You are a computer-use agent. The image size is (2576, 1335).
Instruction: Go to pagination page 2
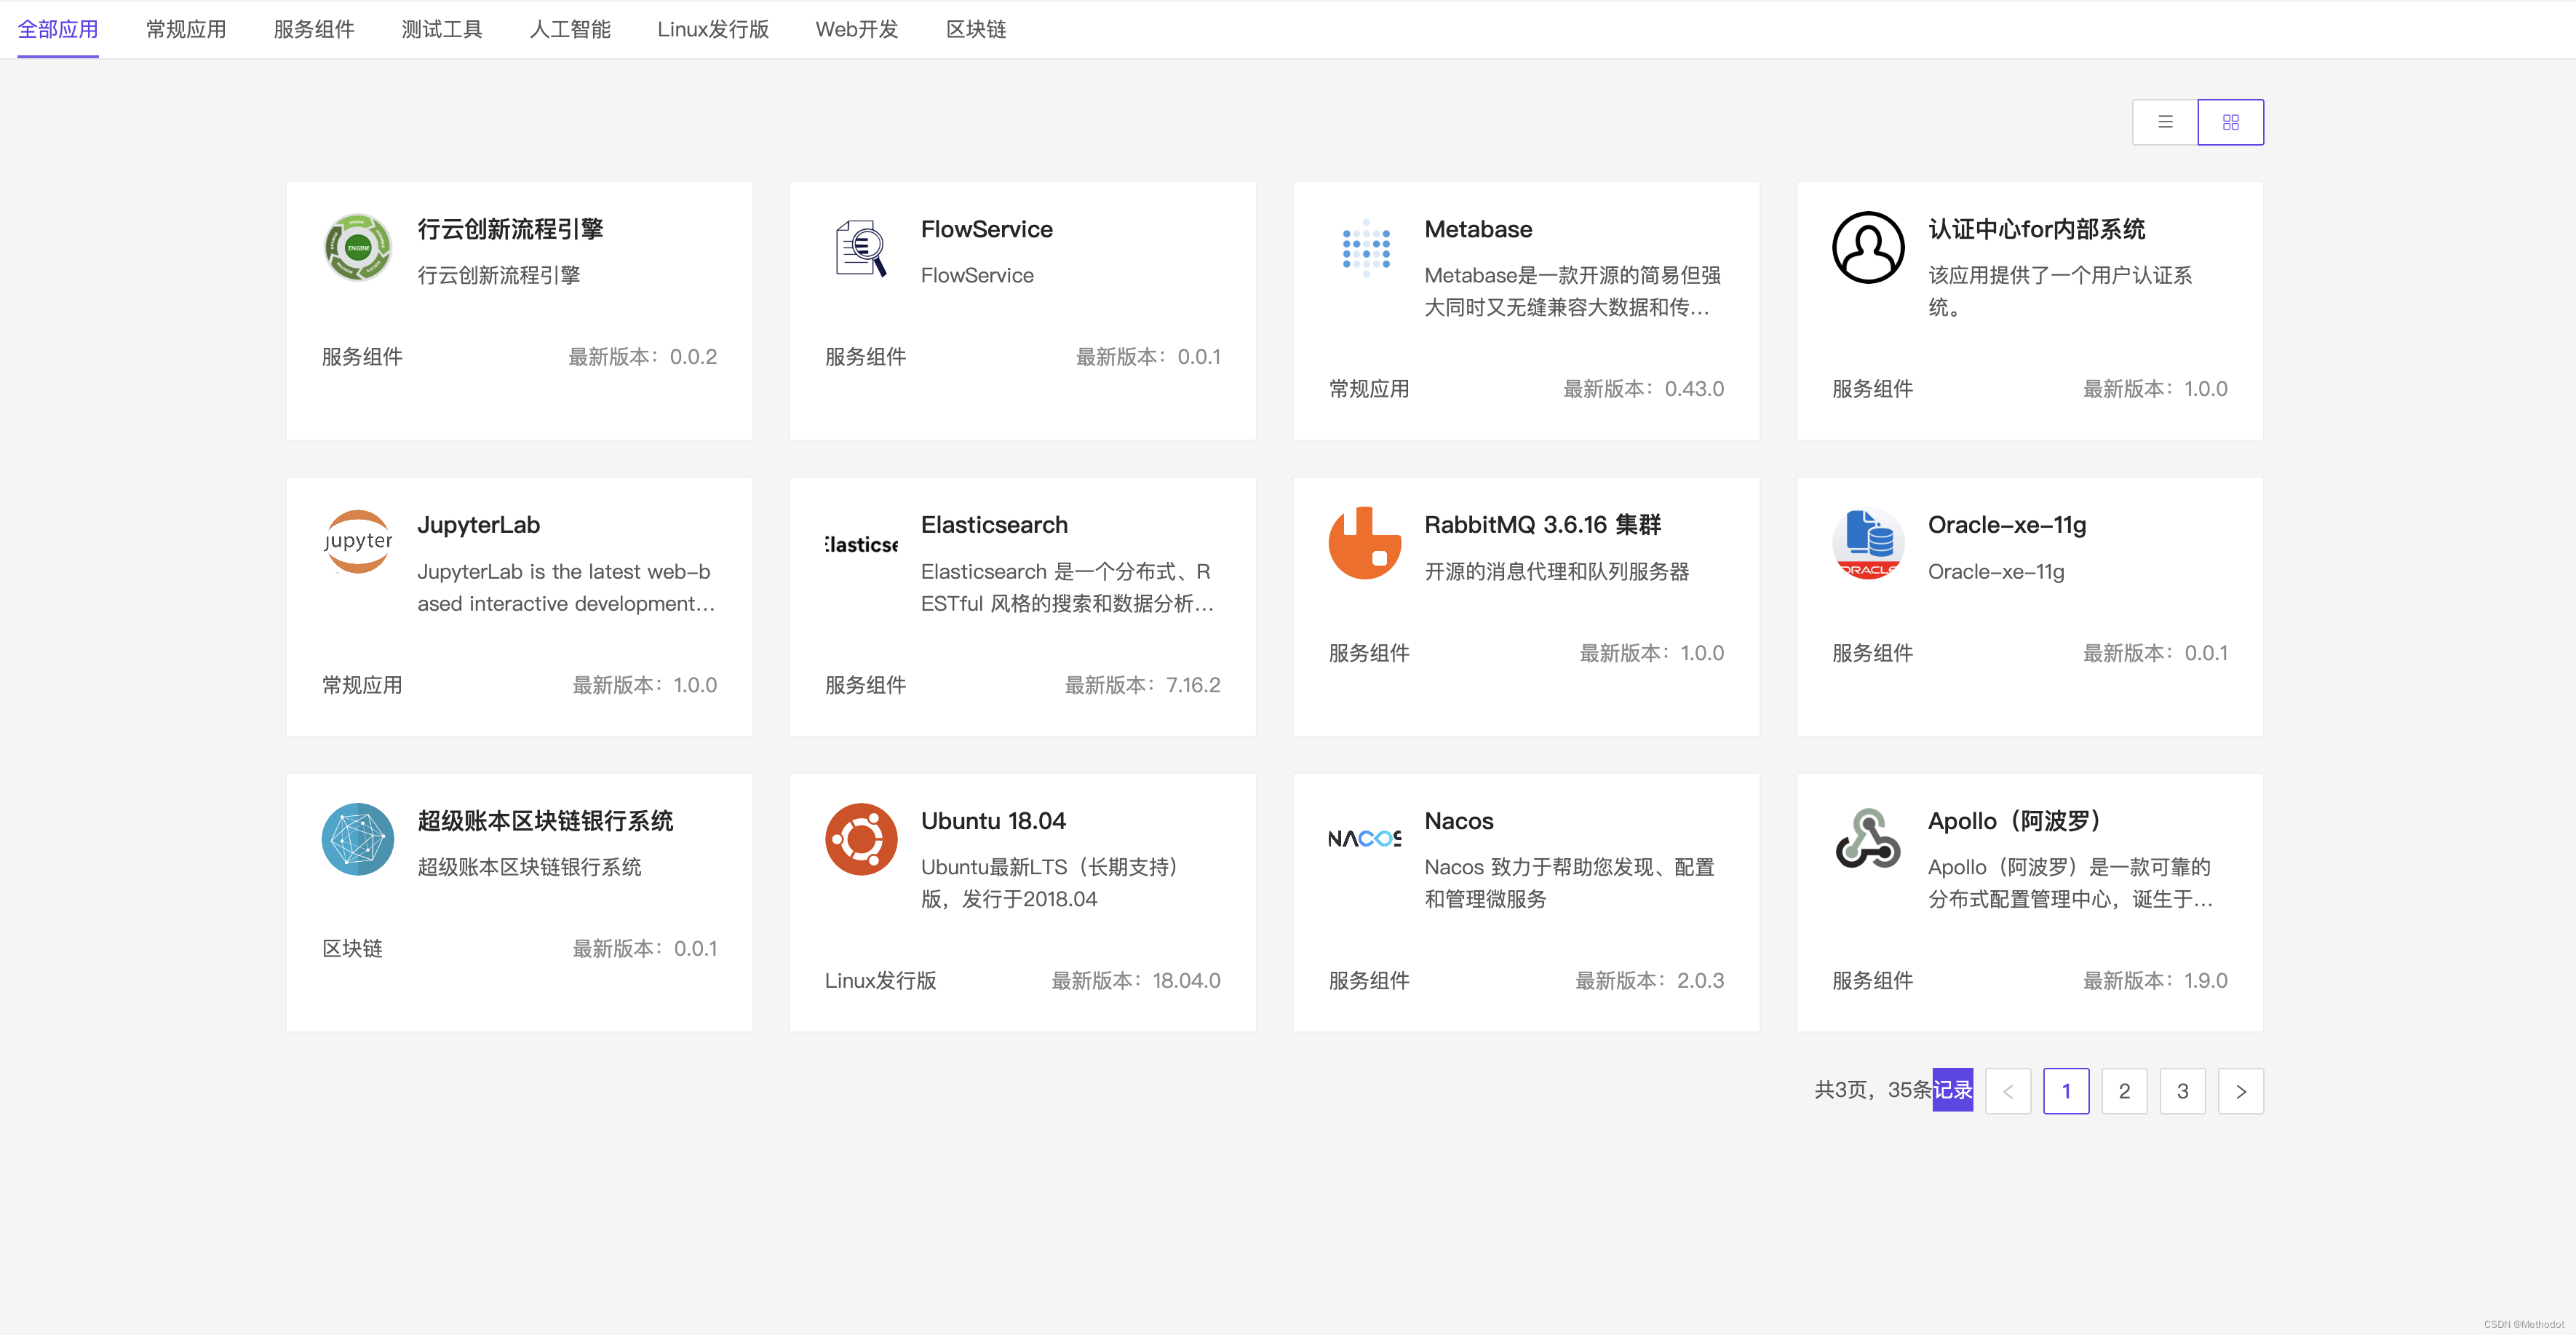[2124, 1091]
